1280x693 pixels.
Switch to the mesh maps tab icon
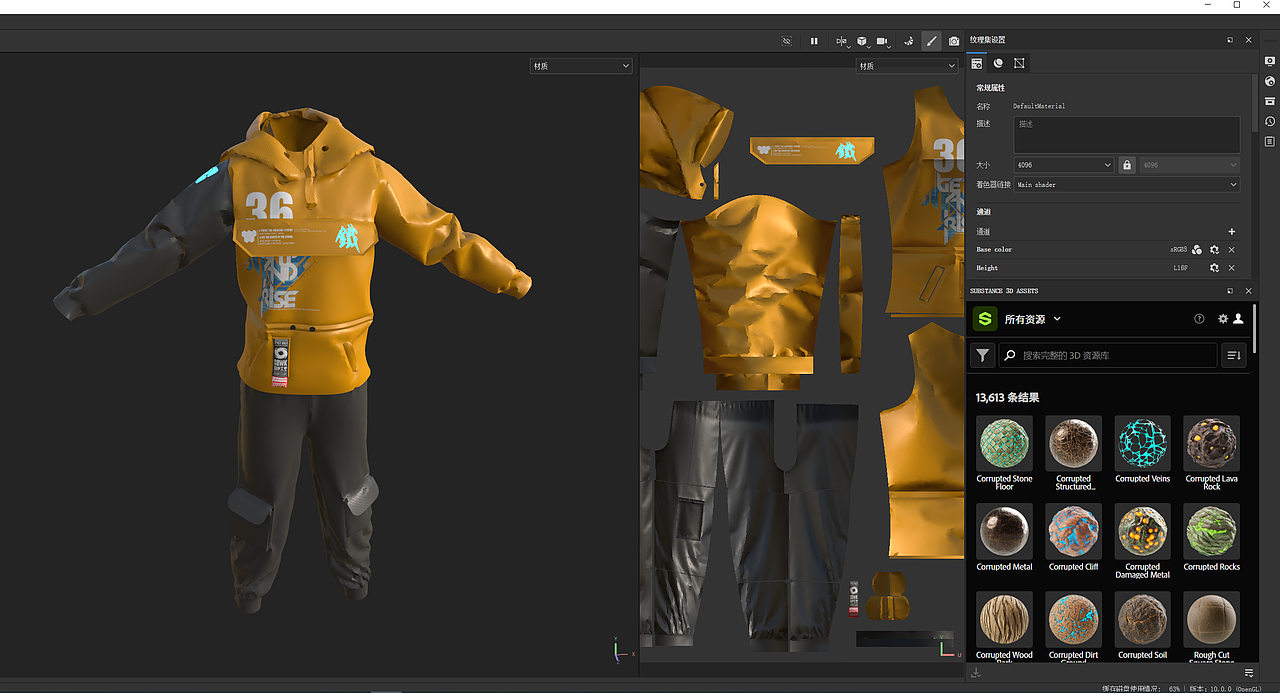[x=998, y=63]
